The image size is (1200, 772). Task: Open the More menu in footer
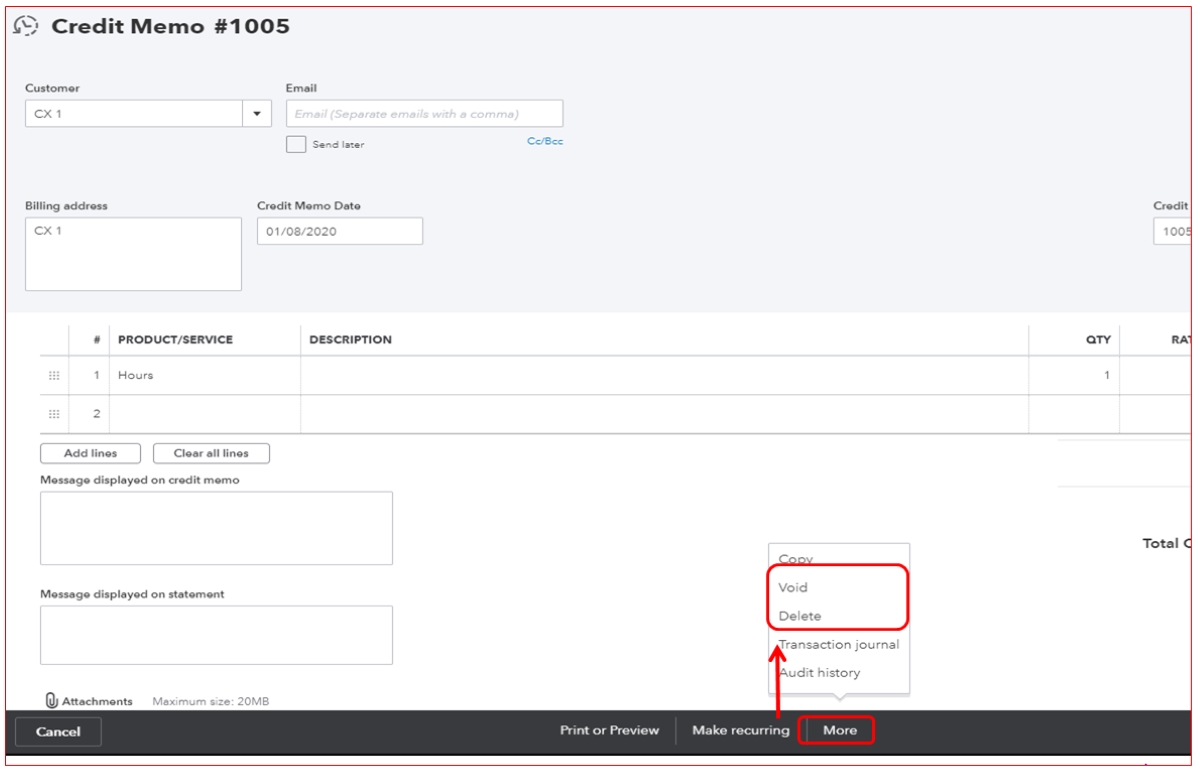pyautogui.click(x=840, y=730)
